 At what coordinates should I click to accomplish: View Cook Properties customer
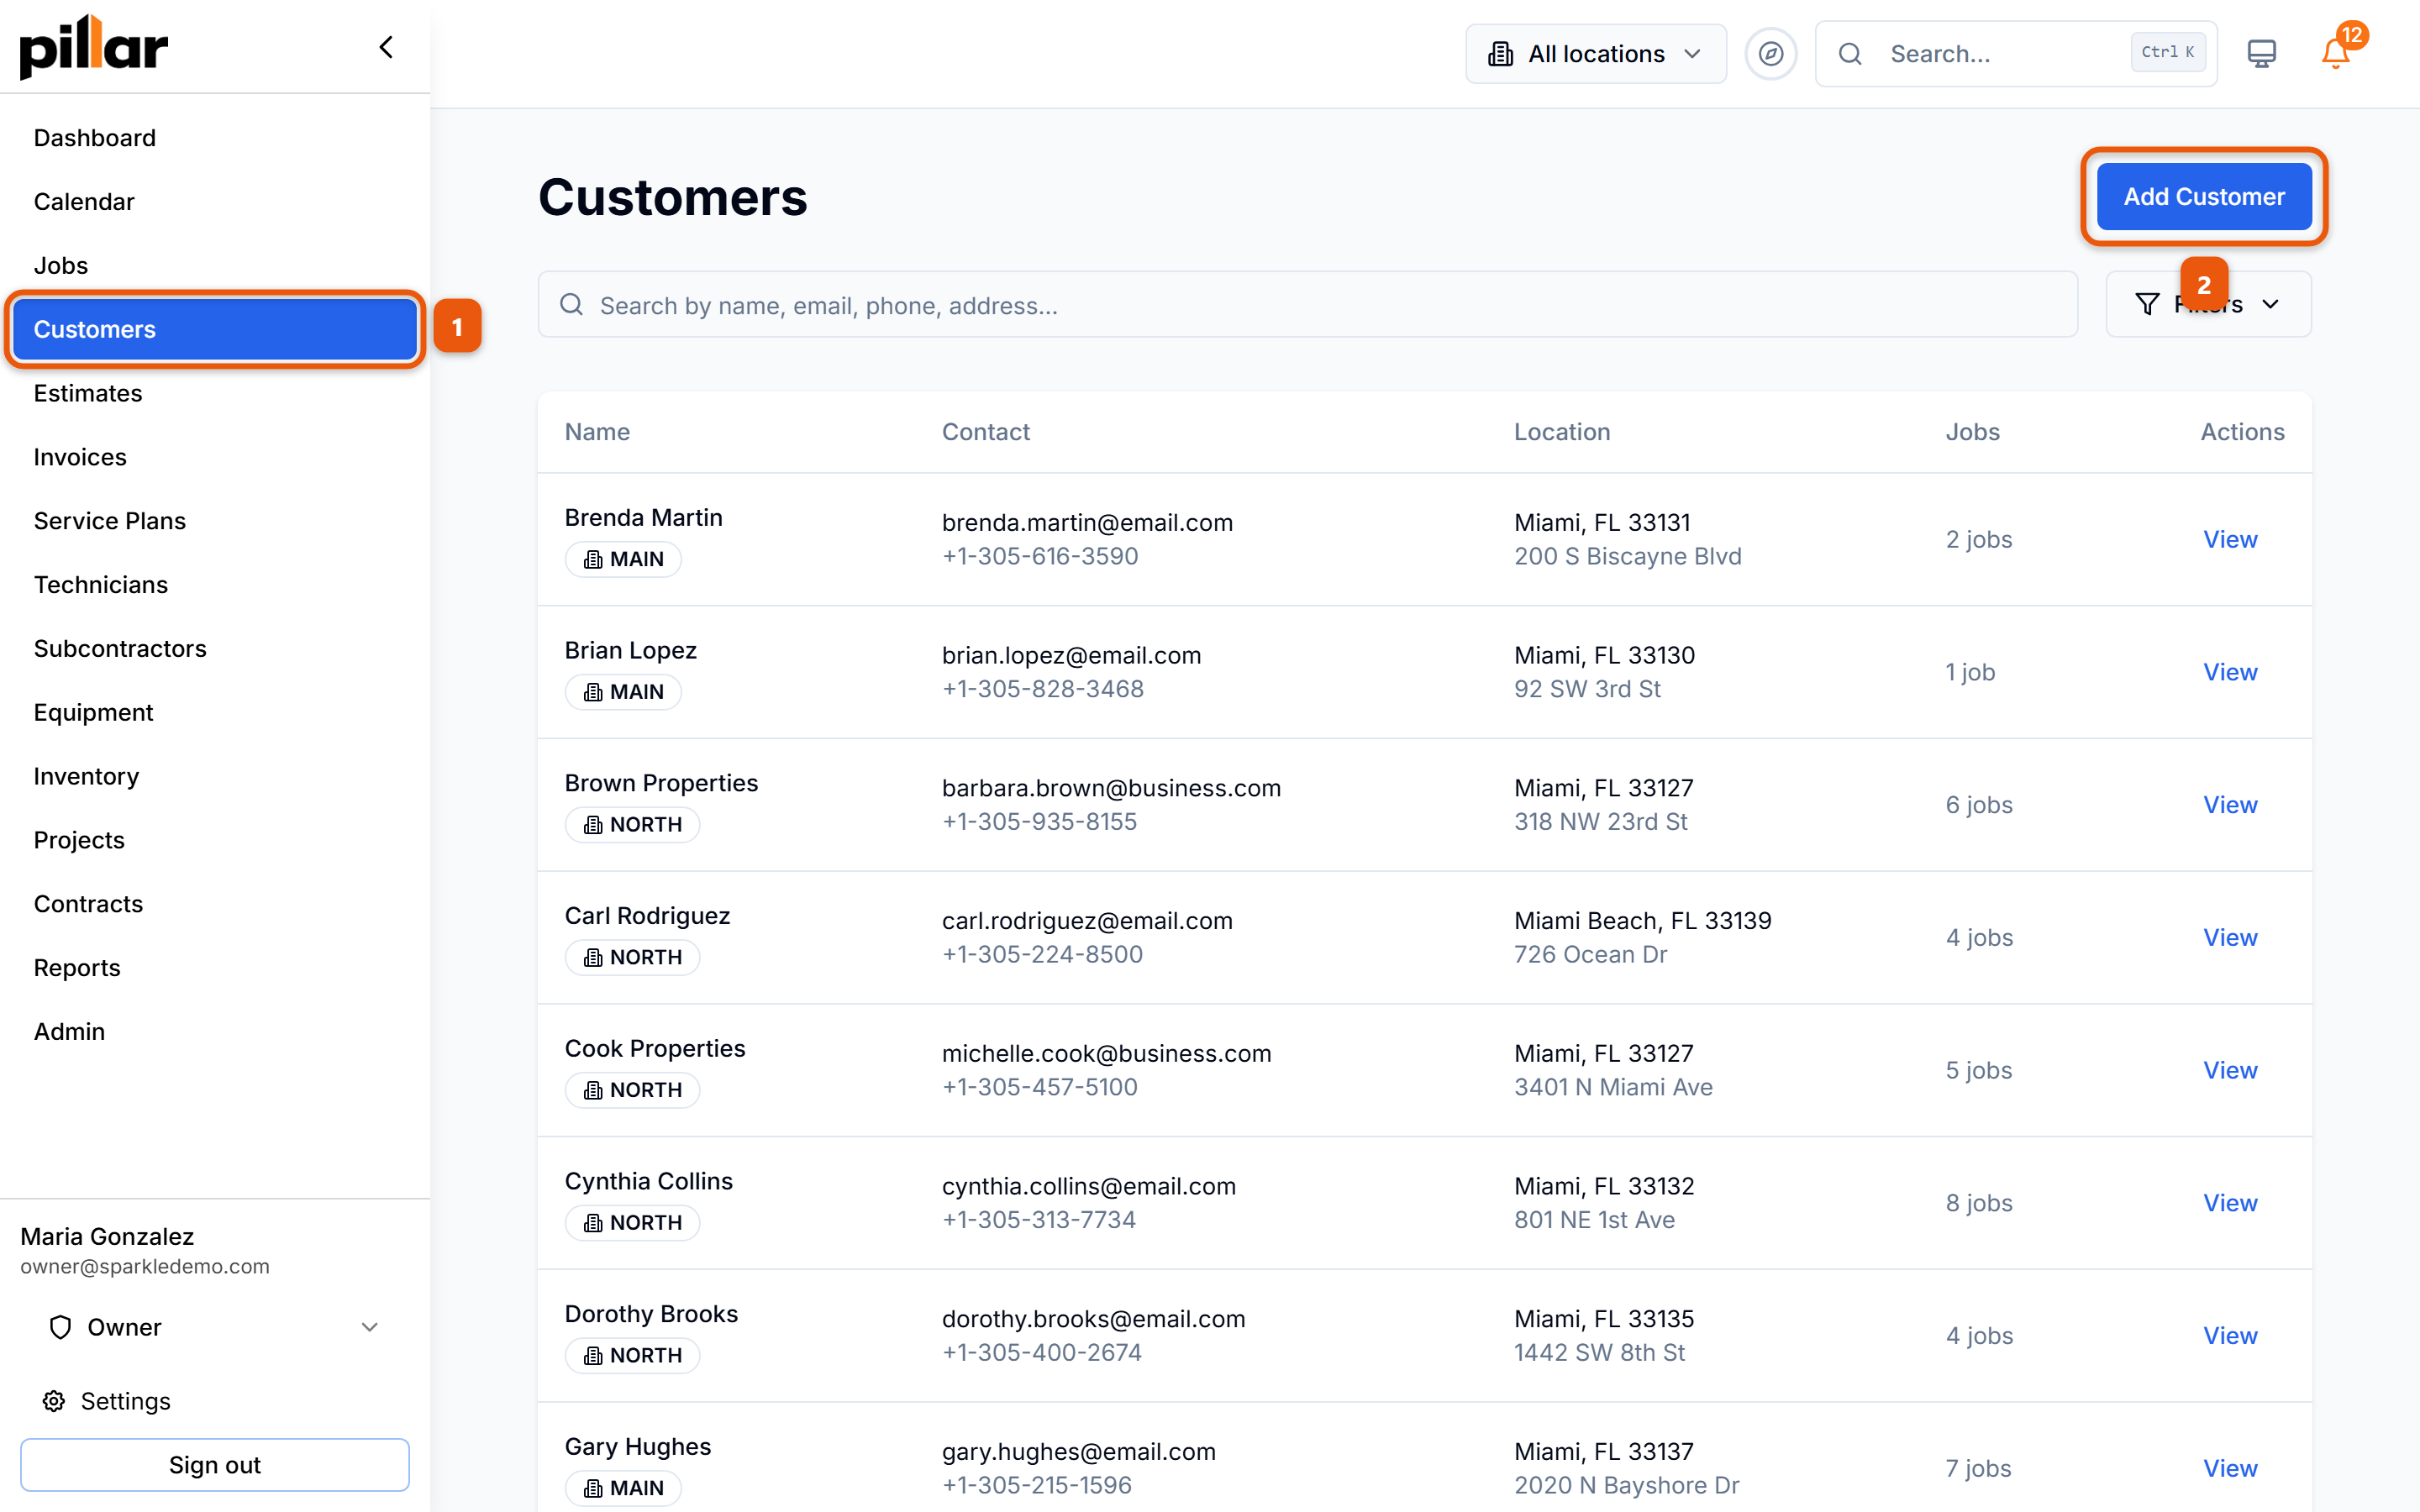(2230, 1070)
